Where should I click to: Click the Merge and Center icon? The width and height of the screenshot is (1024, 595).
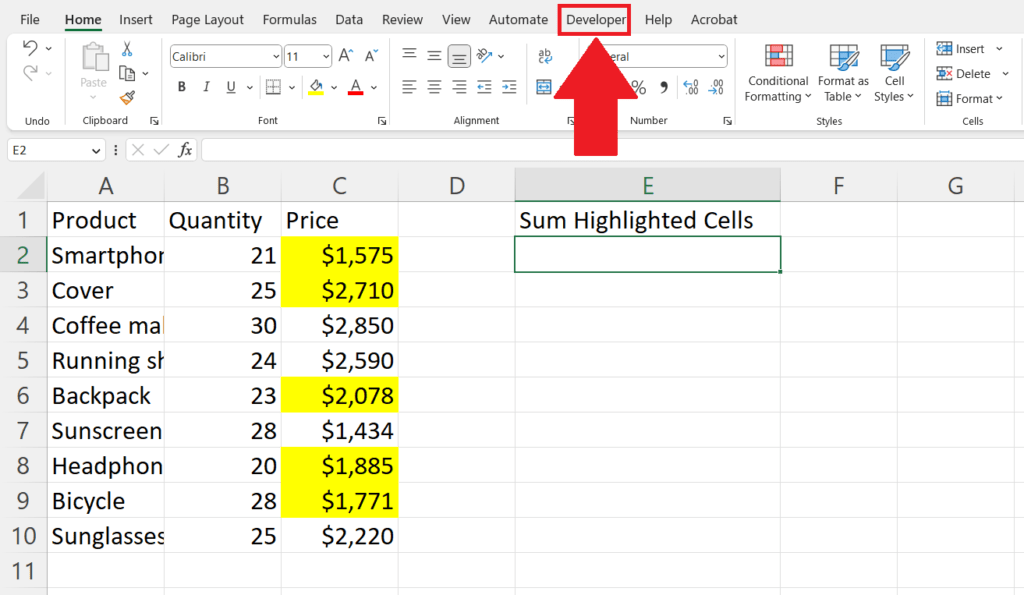(x=543, y=88)
